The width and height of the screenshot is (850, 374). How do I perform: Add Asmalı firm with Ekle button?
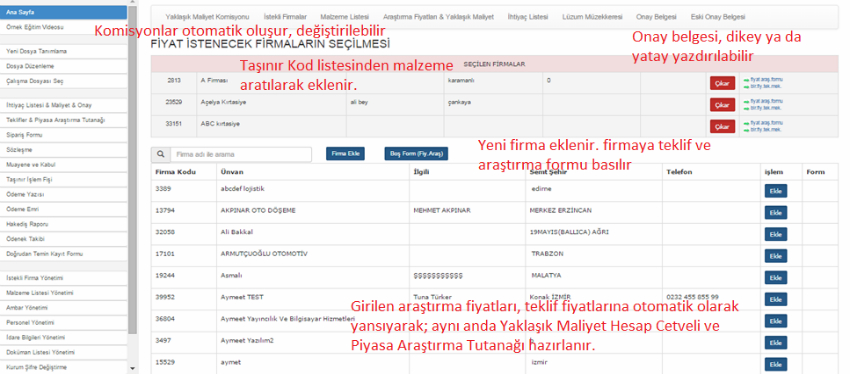(776, 278)
